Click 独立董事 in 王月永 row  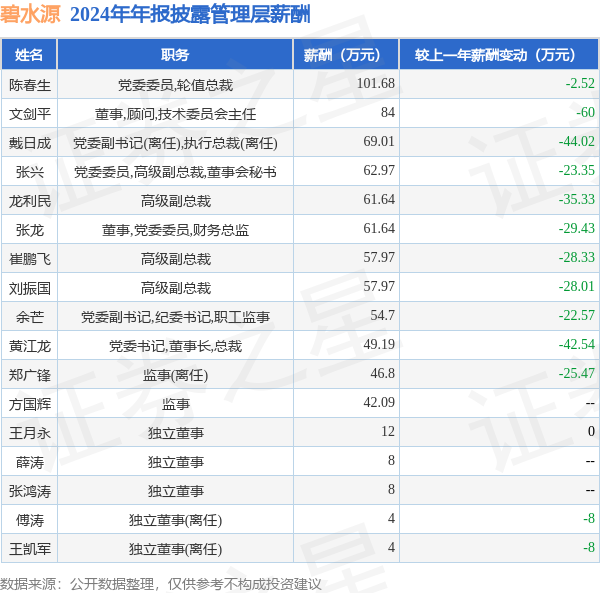click(176, 433)
